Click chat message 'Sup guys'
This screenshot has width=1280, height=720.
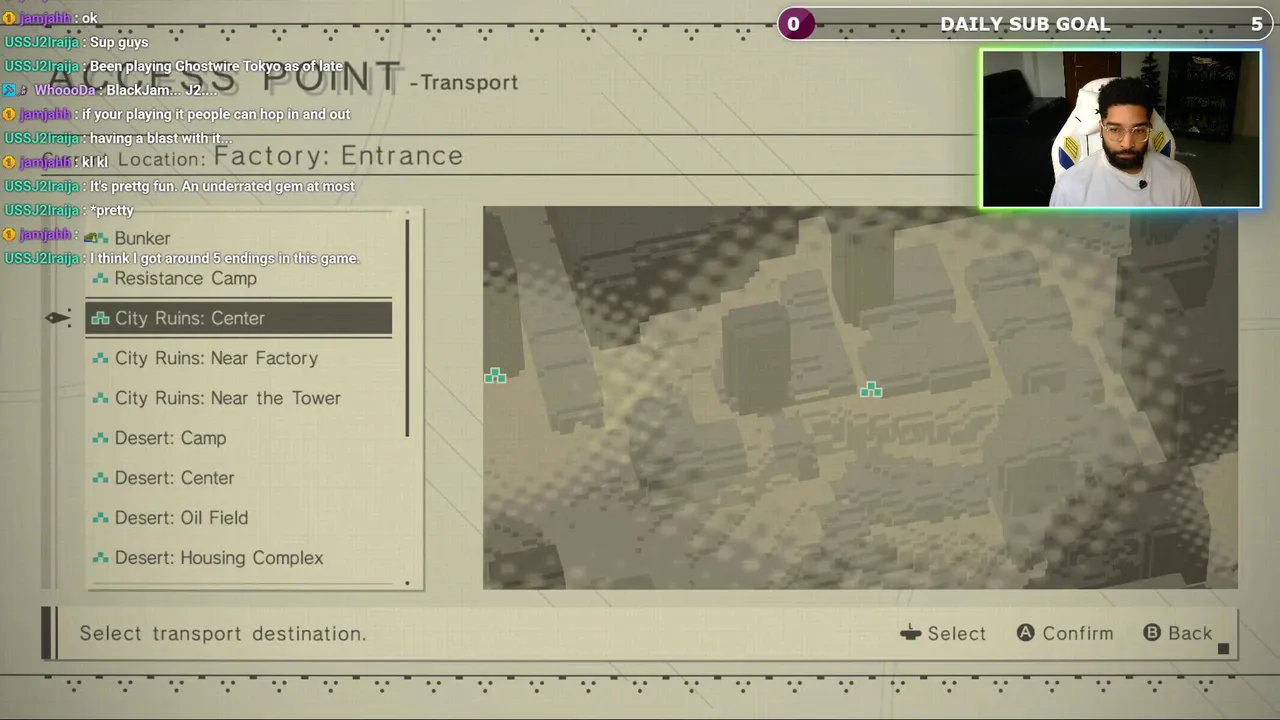point(119,42)
